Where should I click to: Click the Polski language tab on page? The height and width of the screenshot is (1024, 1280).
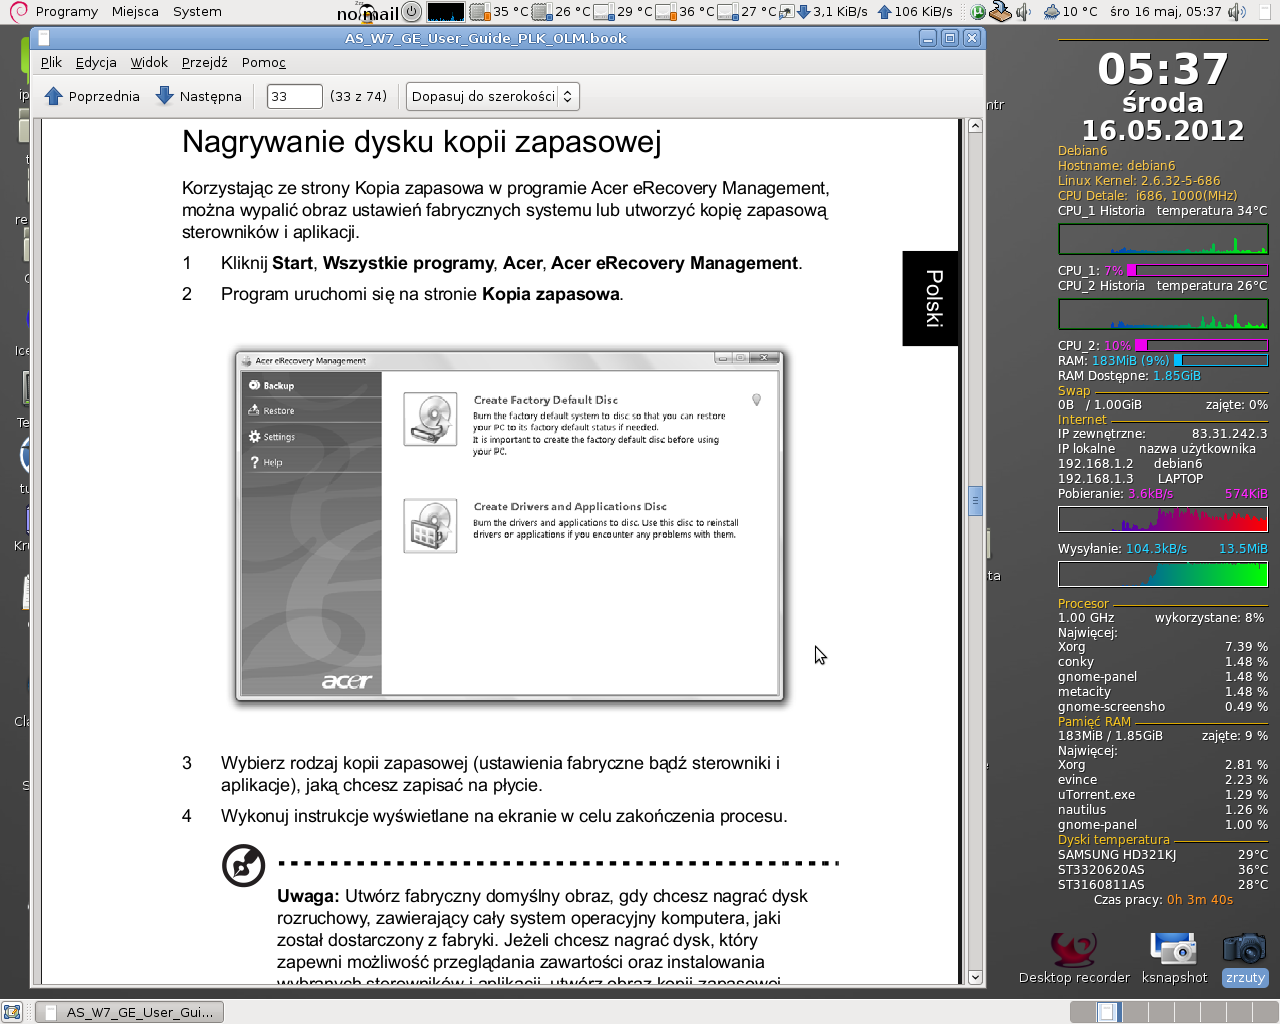coord(931,298)
